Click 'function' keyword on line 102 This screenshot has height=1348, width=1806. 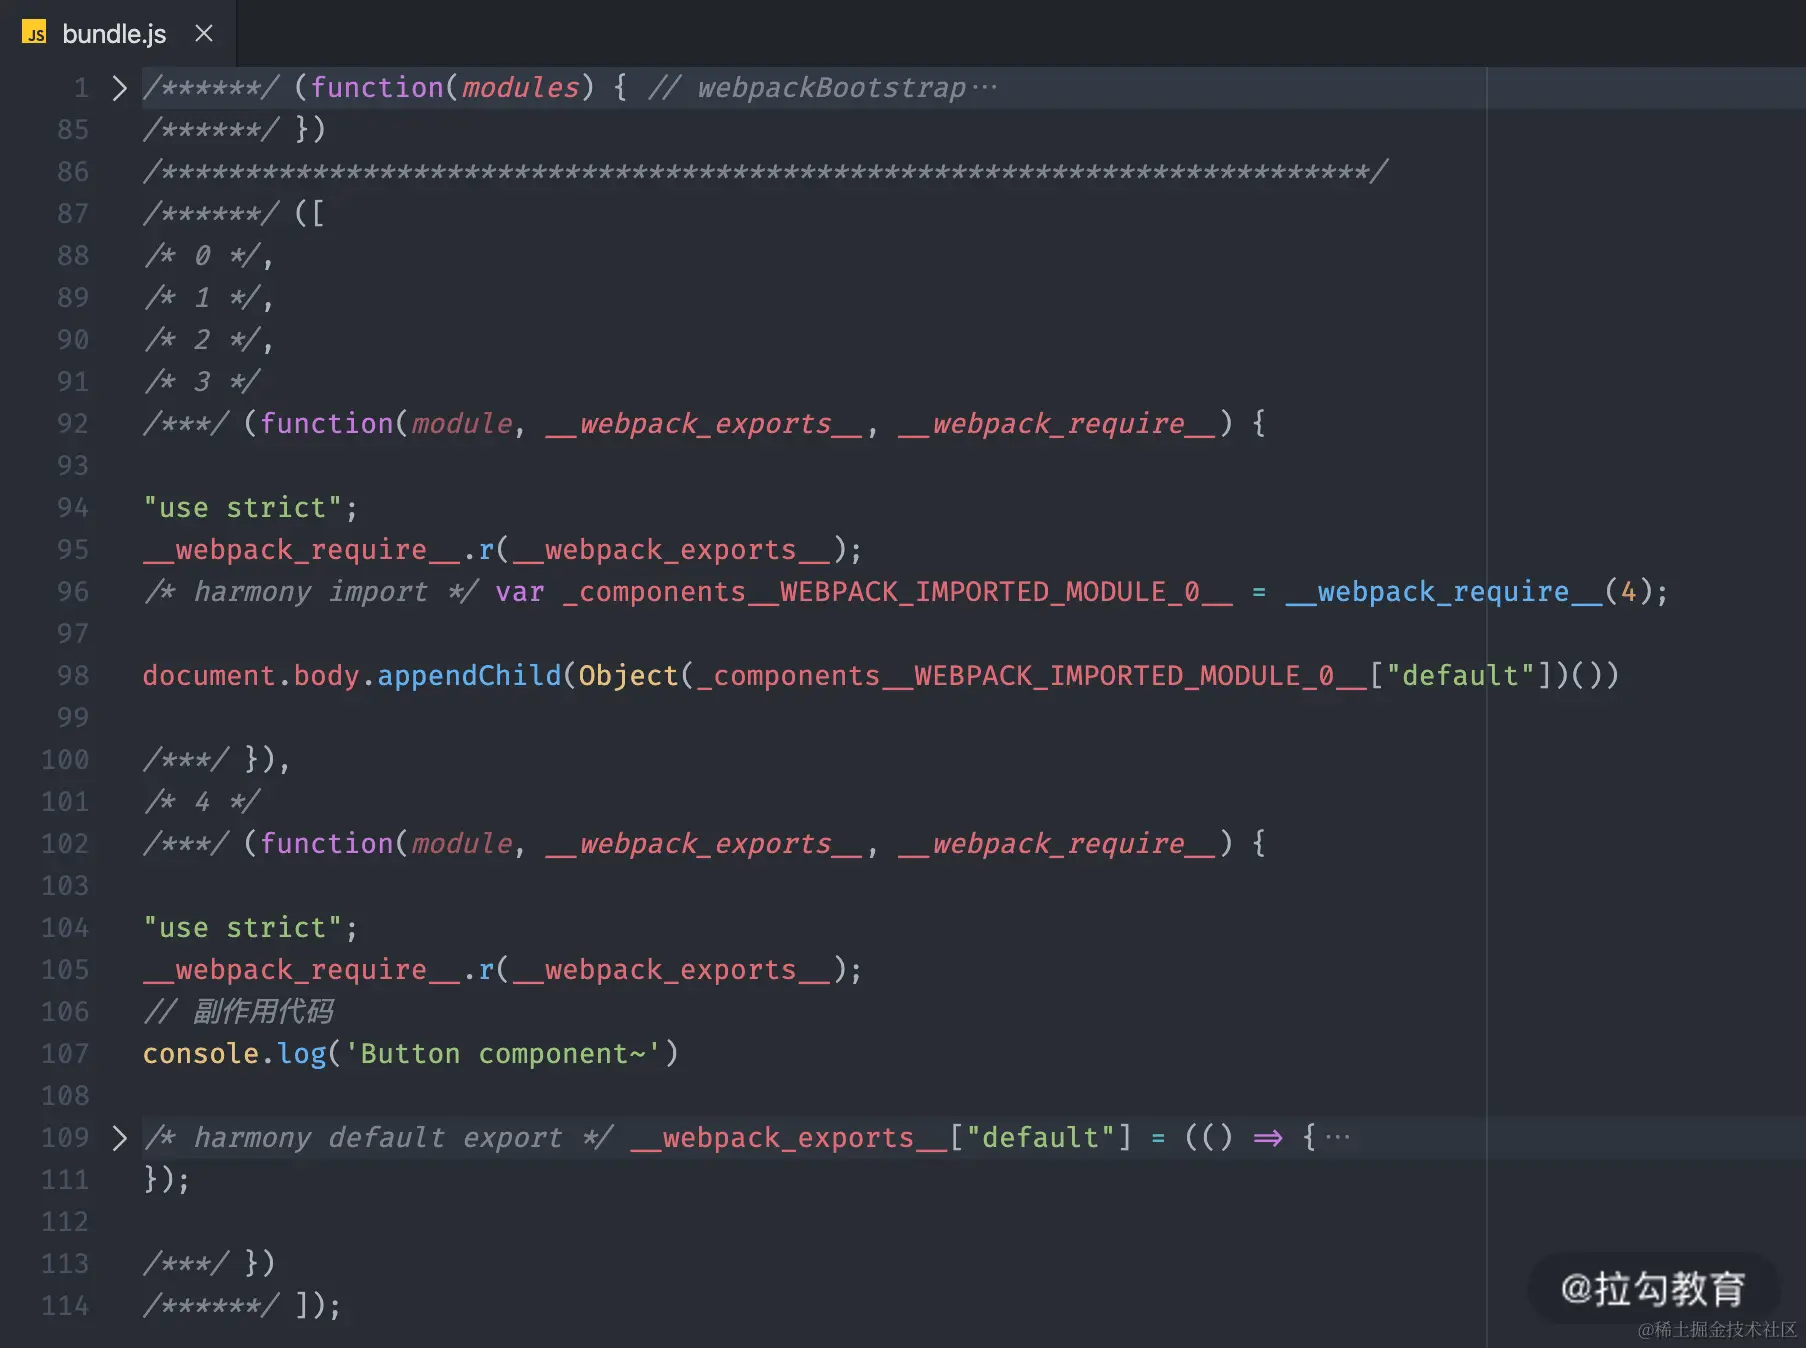coord(327,844)
